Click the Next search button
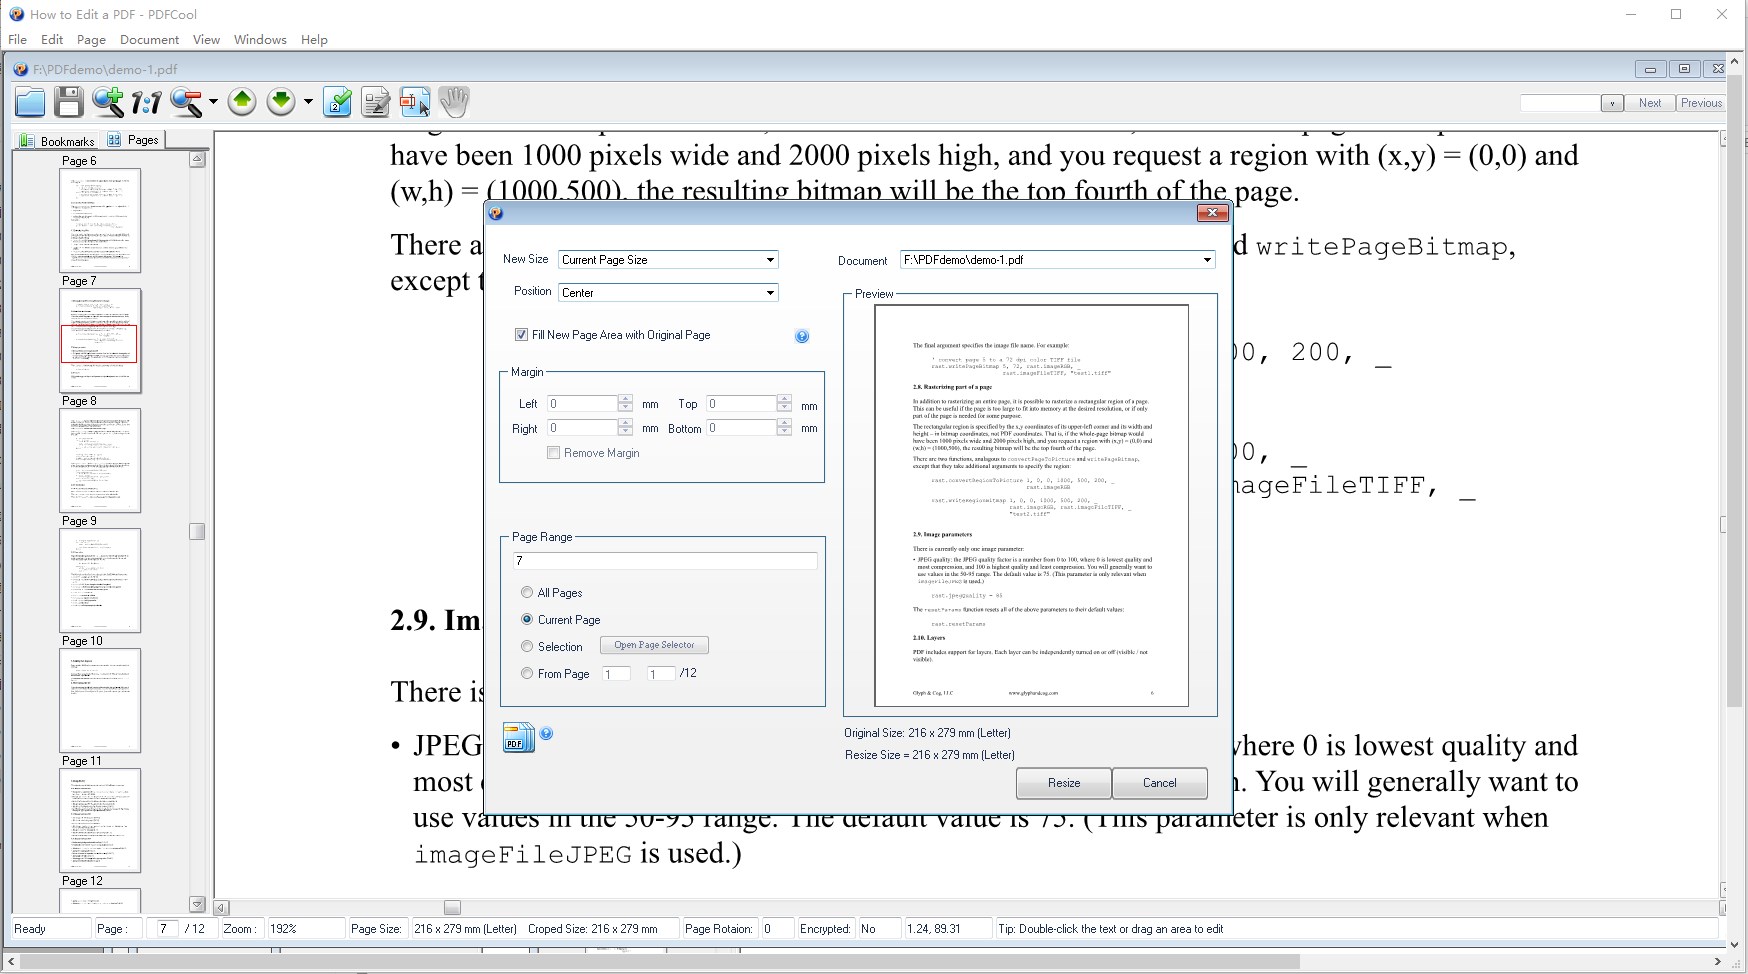 click(1650, 103)
